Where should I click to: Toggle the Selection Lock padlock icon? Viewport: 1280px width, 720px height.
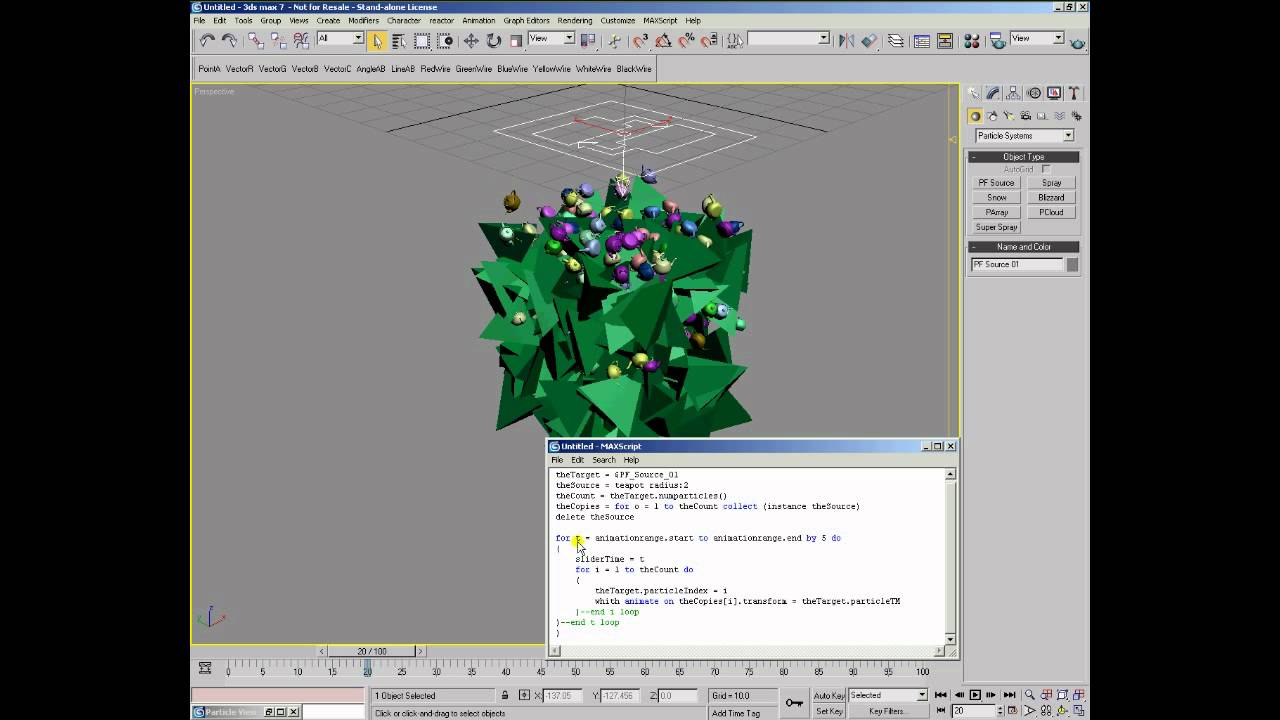coord(505,695)
